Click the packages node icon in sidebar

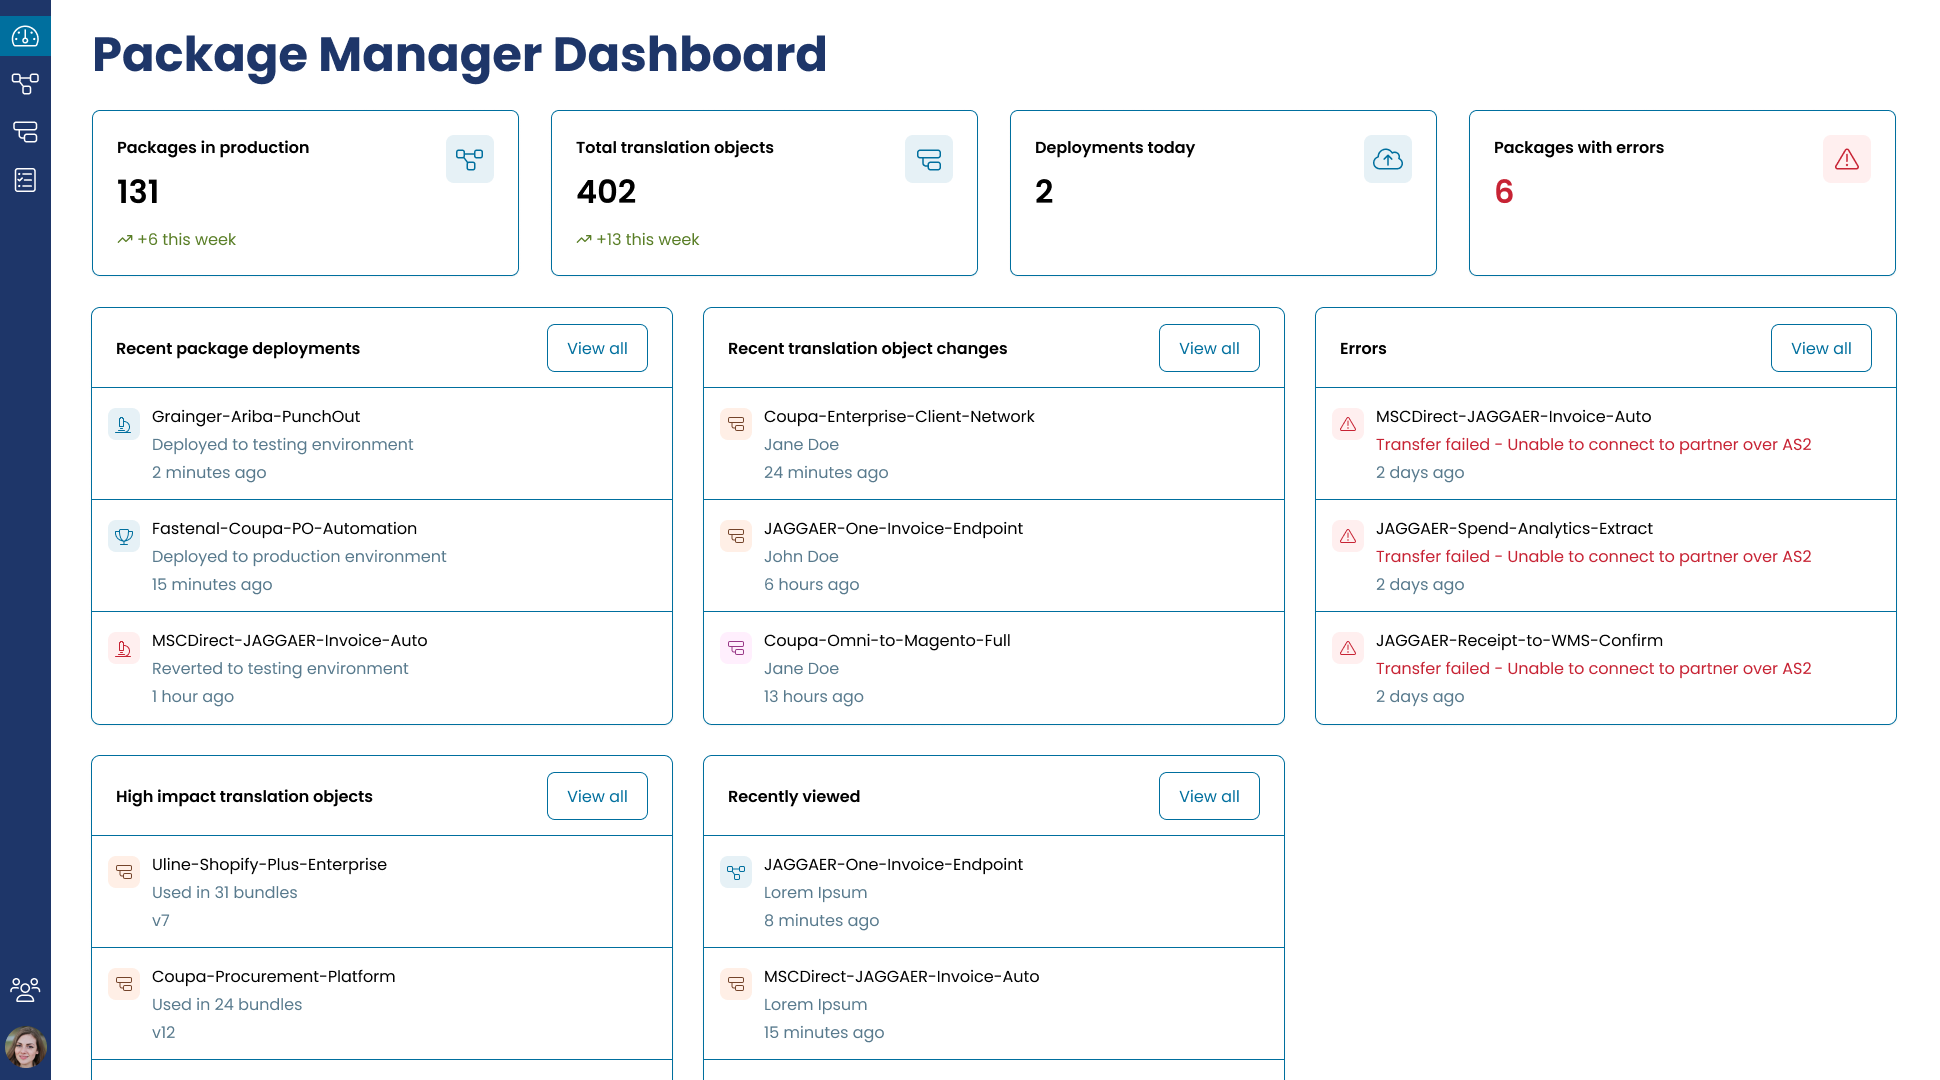(x=25, y=84)
